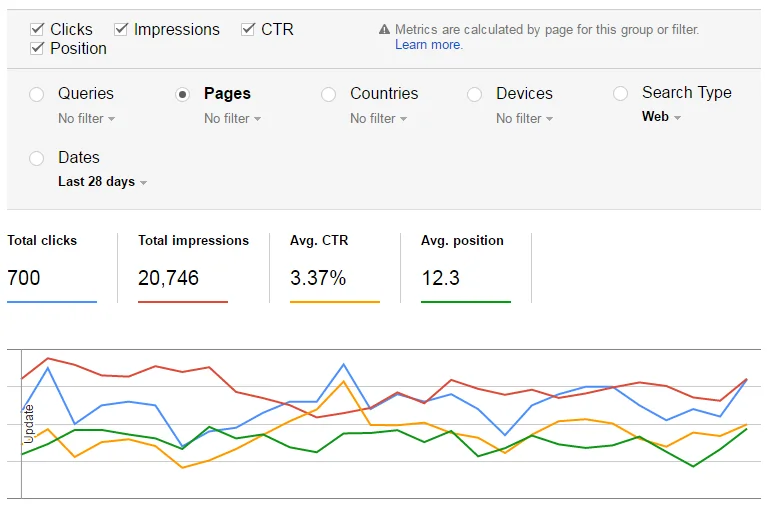Image resolution: width=767 pixels, height=505 pixels.
Task: Click the blue line under Total clicks
Action: point(52,302)
